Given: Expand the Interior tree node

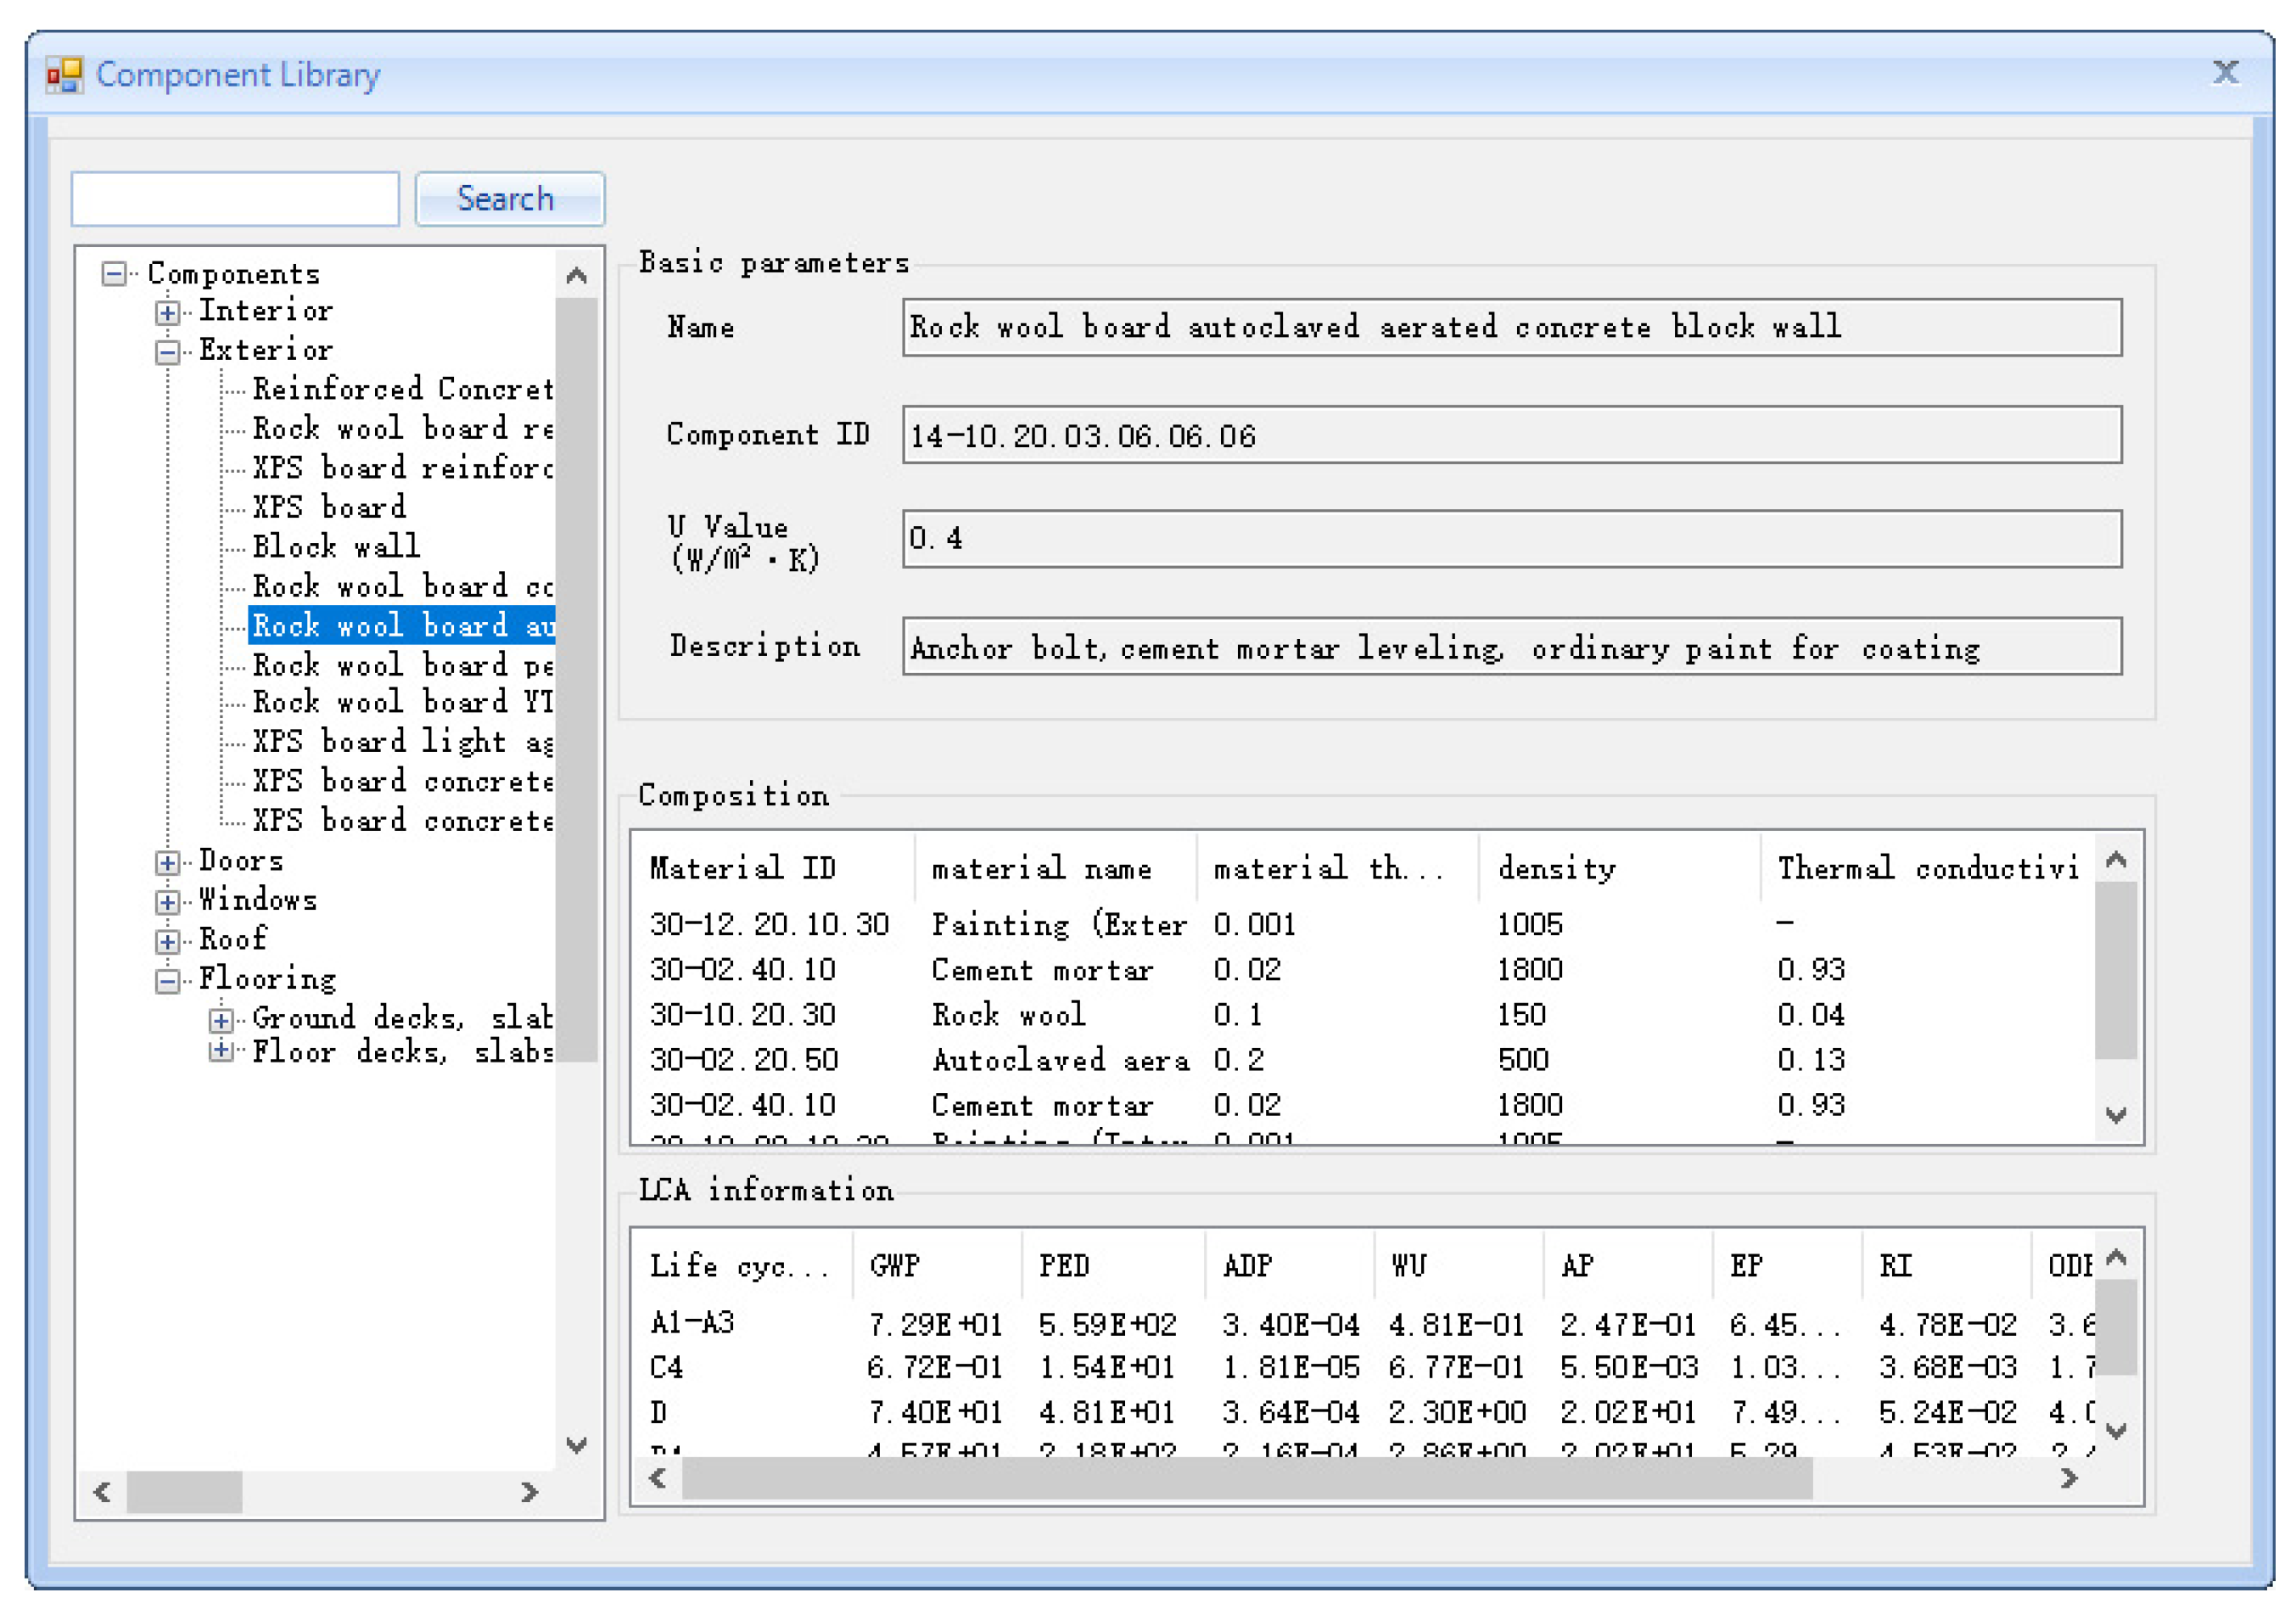Looking at the screenshot, I should click(x=168, y=313).
